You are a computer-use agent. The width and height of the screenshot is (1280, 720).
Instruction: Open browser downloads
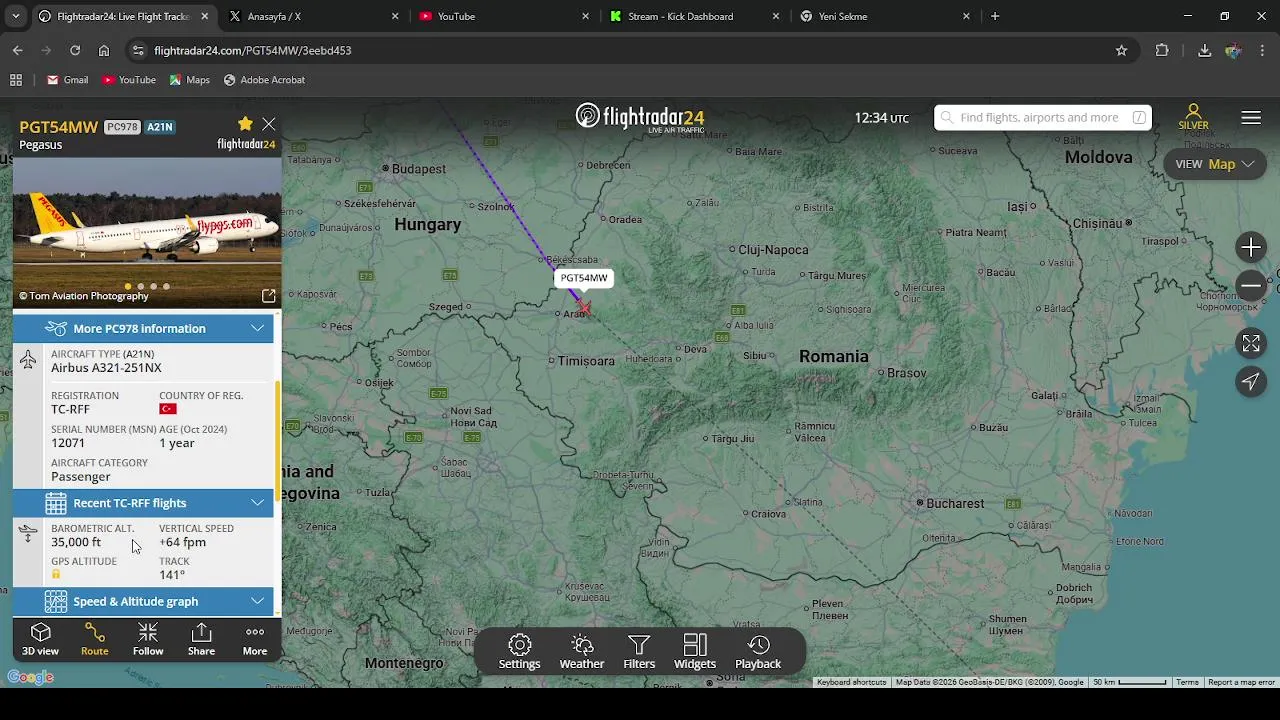point(1204,50)
